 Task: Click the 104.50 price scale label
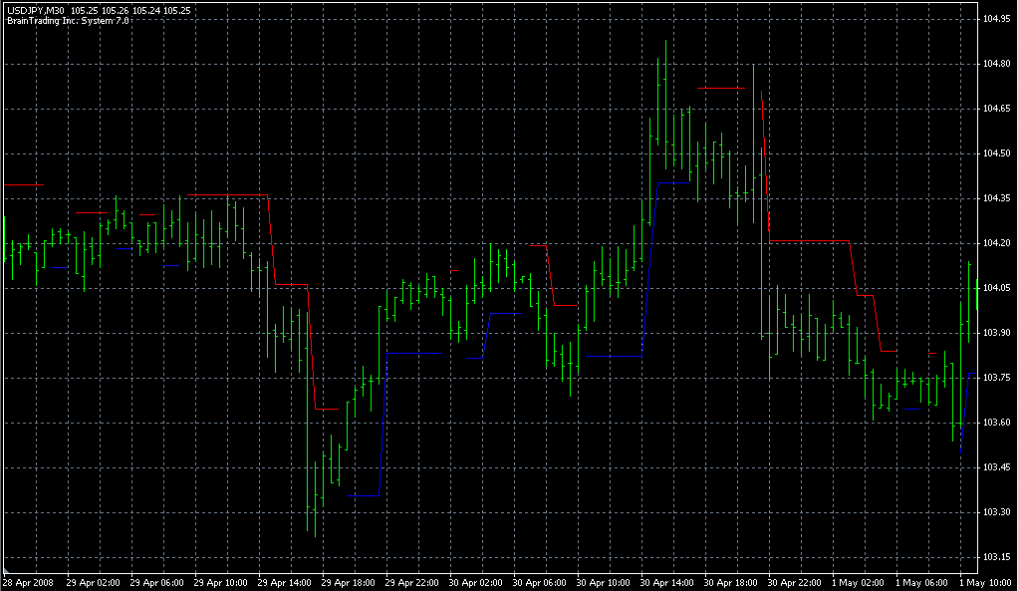(996, 153)
